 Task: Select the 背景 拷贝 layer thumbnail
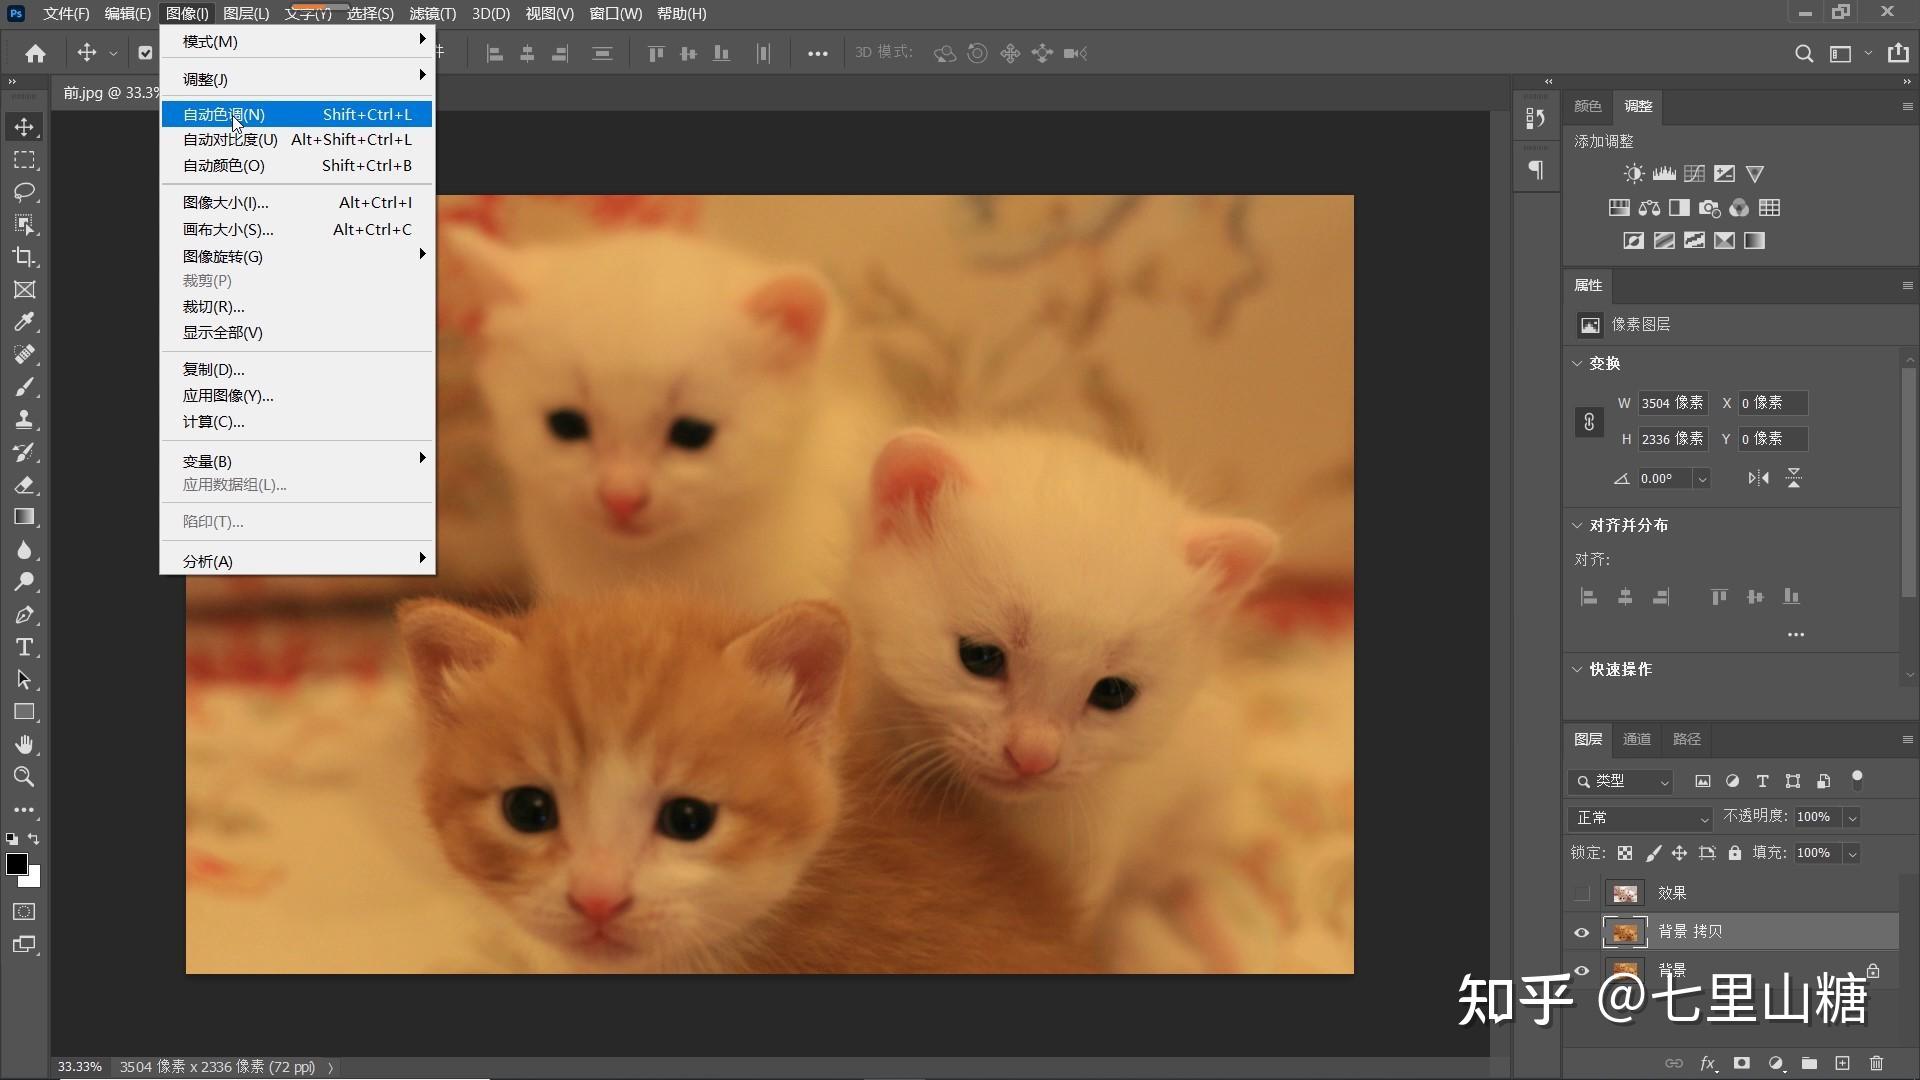[1625, 932]
